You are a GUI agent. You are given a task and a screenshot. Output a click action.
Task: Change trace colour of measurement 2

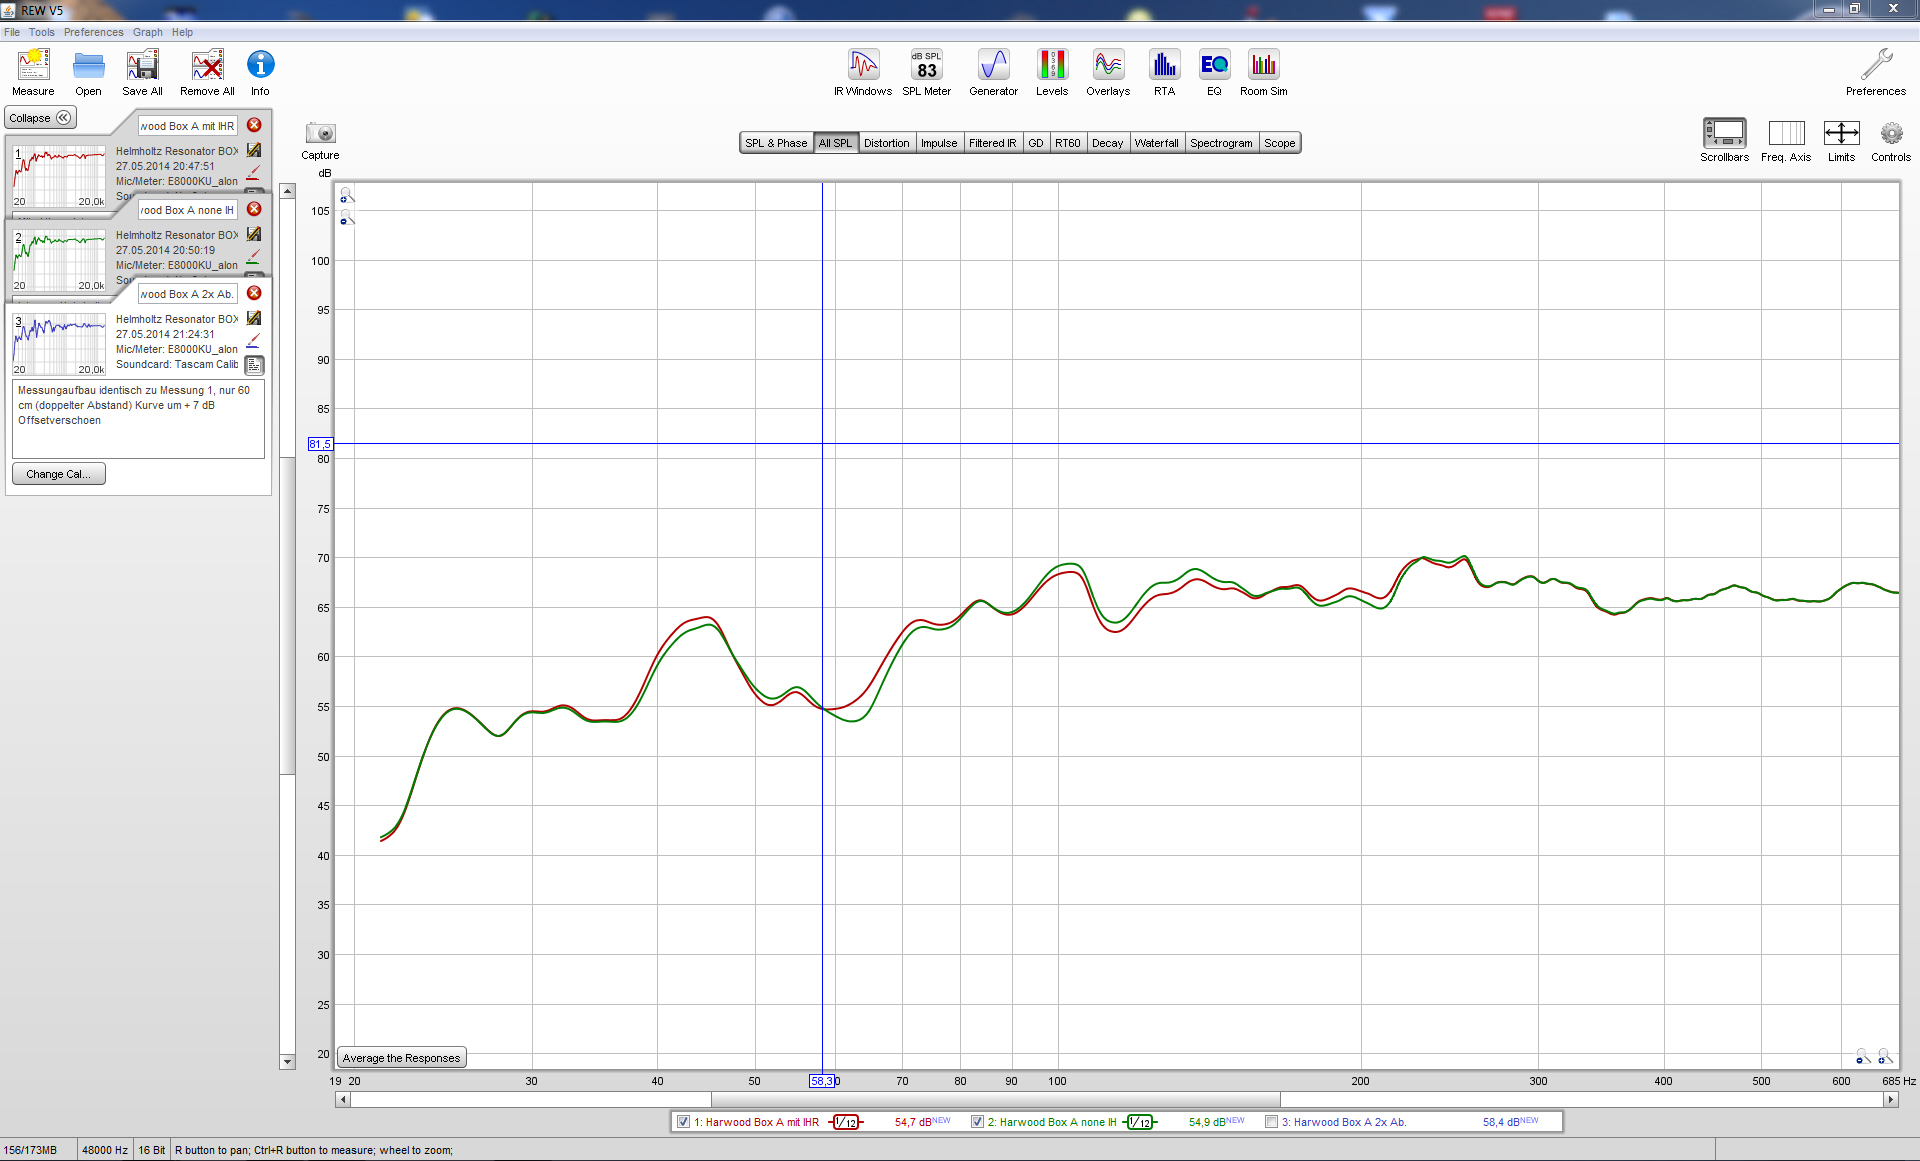pyautogui.click(x=253, y=256)
